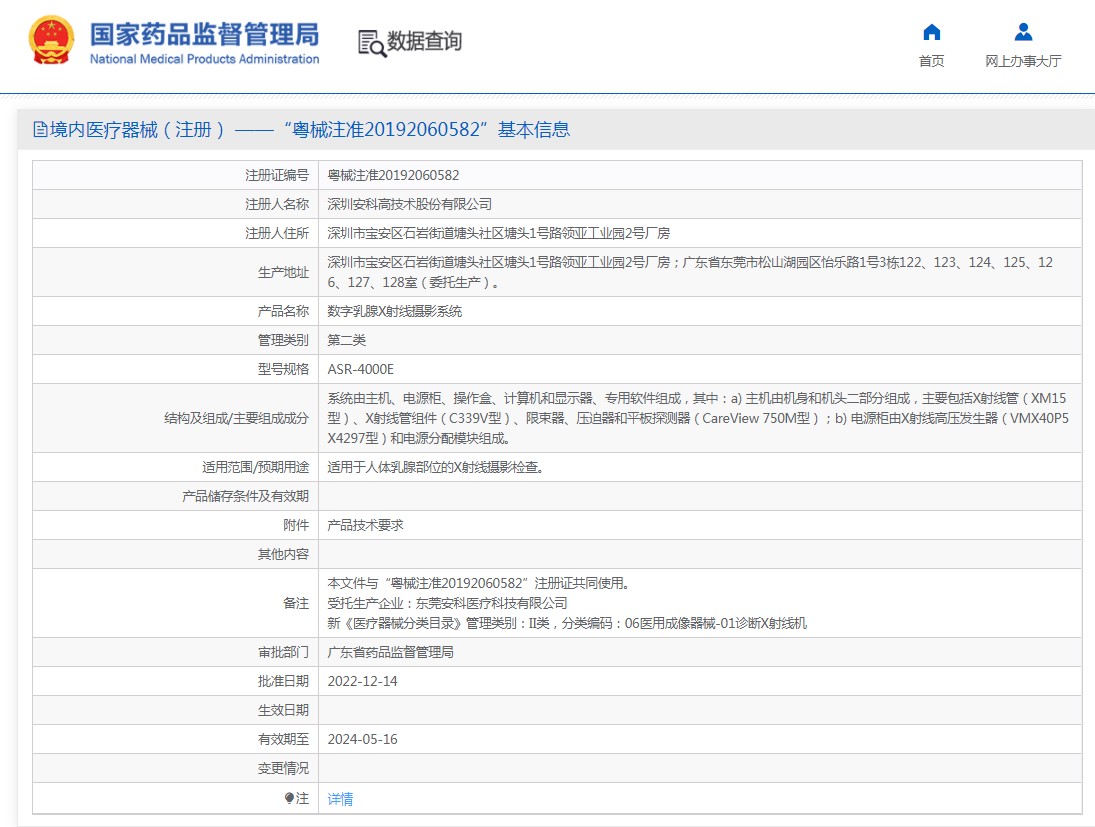This screenshot has height=827, width=1095.
Task: Click the 产品名称 row label
Action: tap(283, 312)
